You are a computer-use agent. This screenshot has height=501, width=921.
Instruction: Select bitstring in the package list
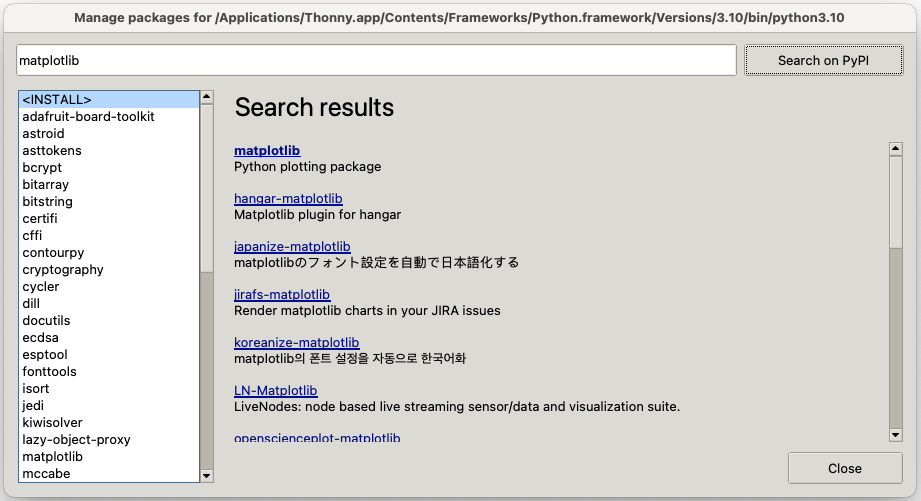pyautogui.click(x=109, y=201)
